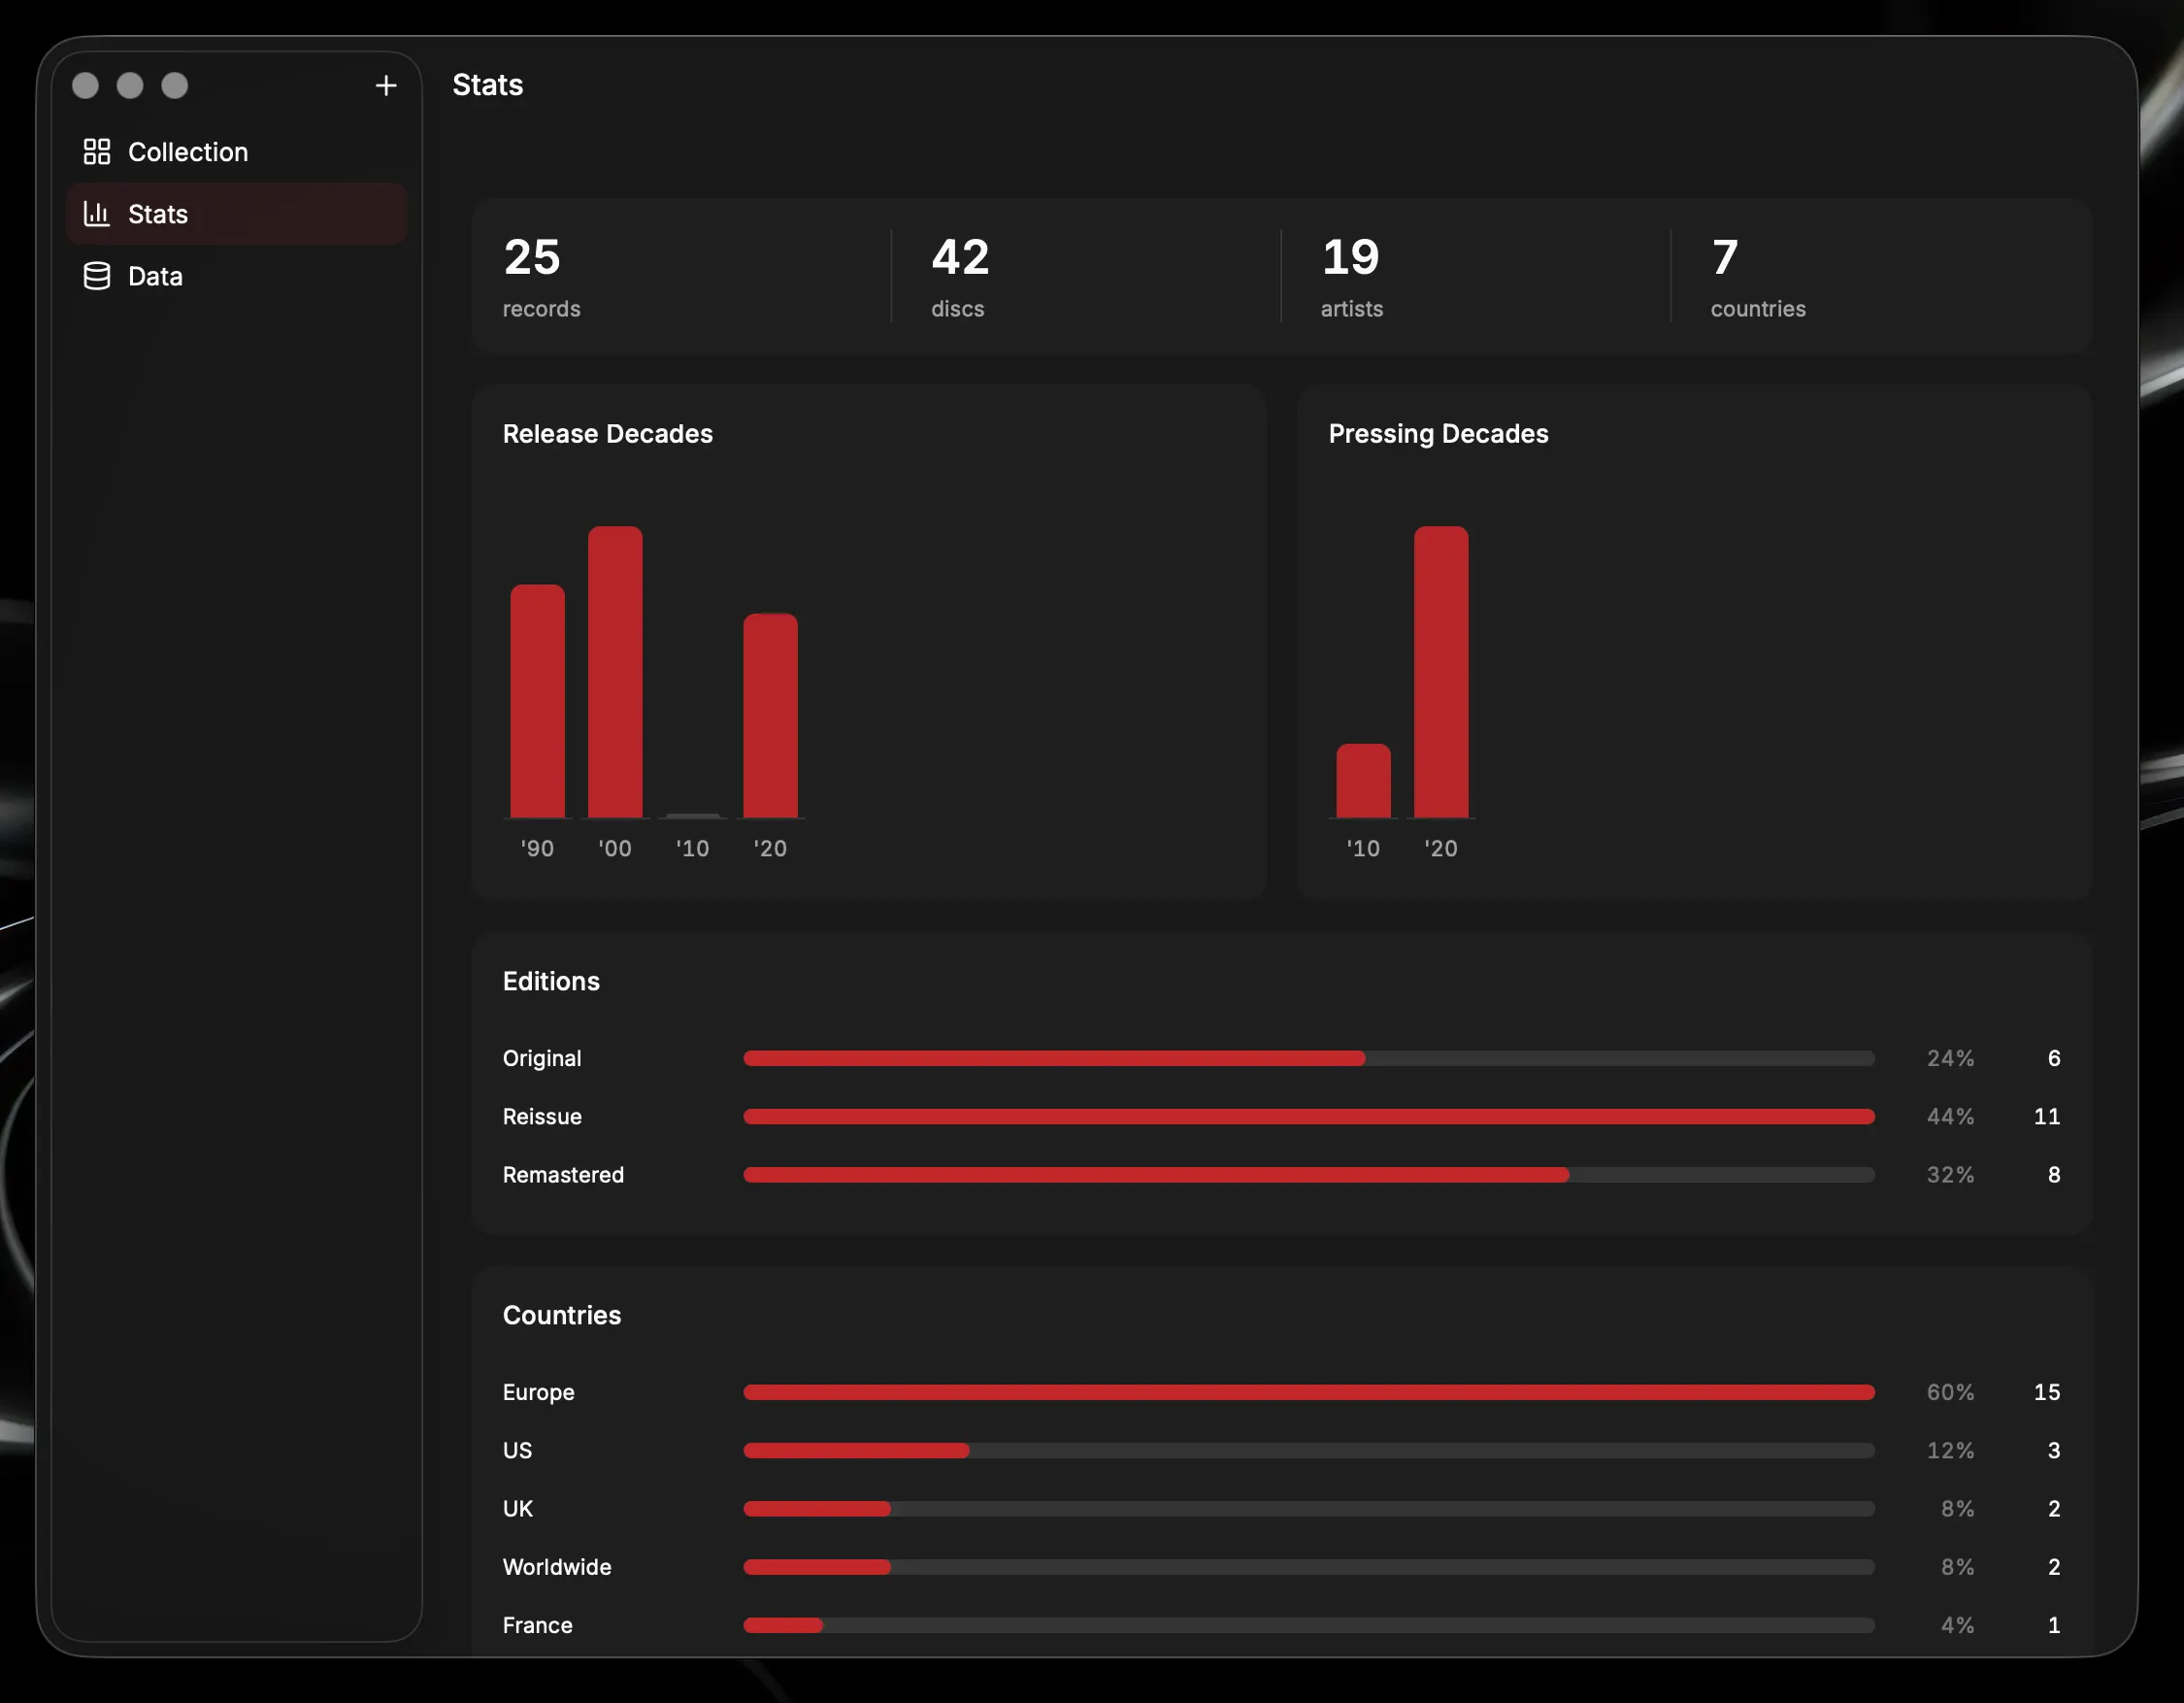Click the '10 bar in Pressing Decades
Image resolution: width=2184 pixels, height=1703 pixels.
click(1364, 781)
